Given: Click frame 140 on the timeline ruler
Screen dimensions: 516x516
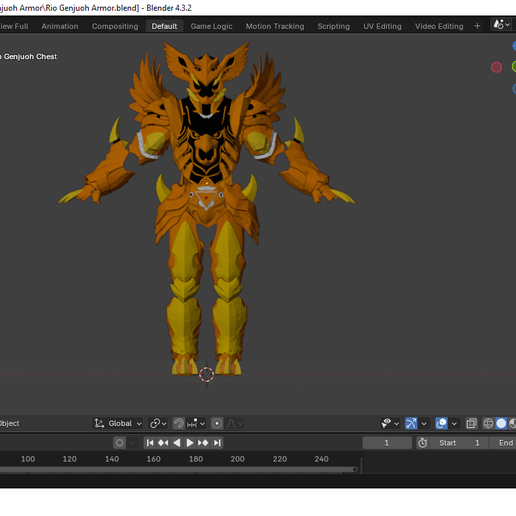Looking at the screenshot, I should [112, 459].
